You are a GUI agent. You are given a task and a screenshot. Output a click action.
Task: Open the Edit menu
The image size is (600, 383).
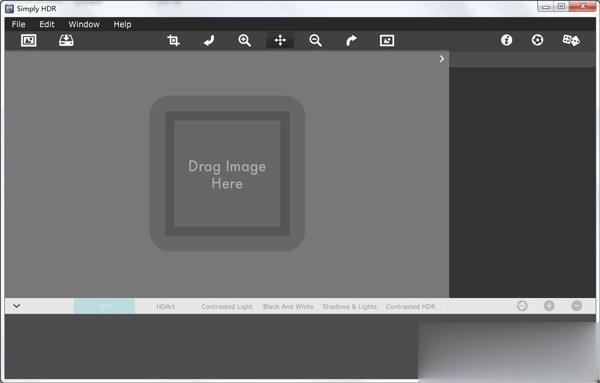pos(47,24)
